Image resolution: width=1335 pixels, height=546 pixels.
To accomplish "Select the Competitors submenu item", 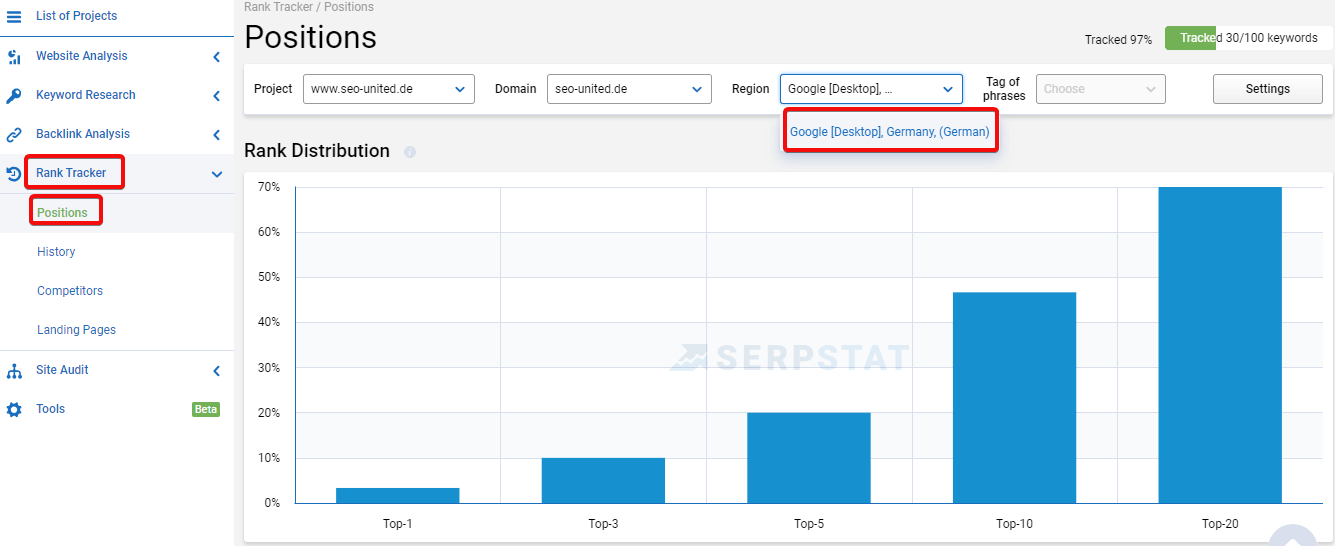I will (x=70, y=291).
